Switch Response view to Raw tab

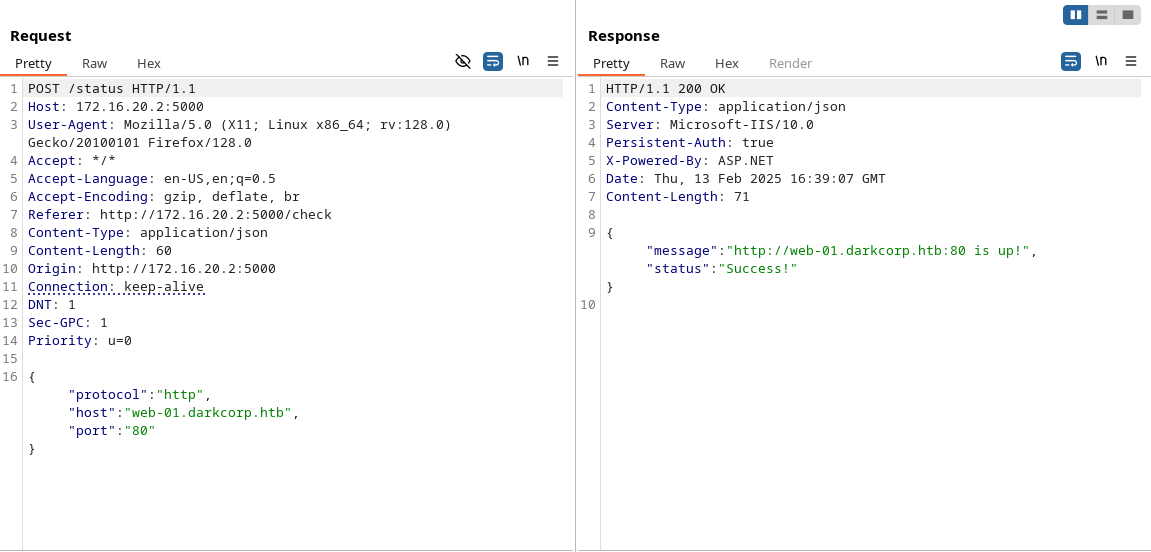coord(673,63)
